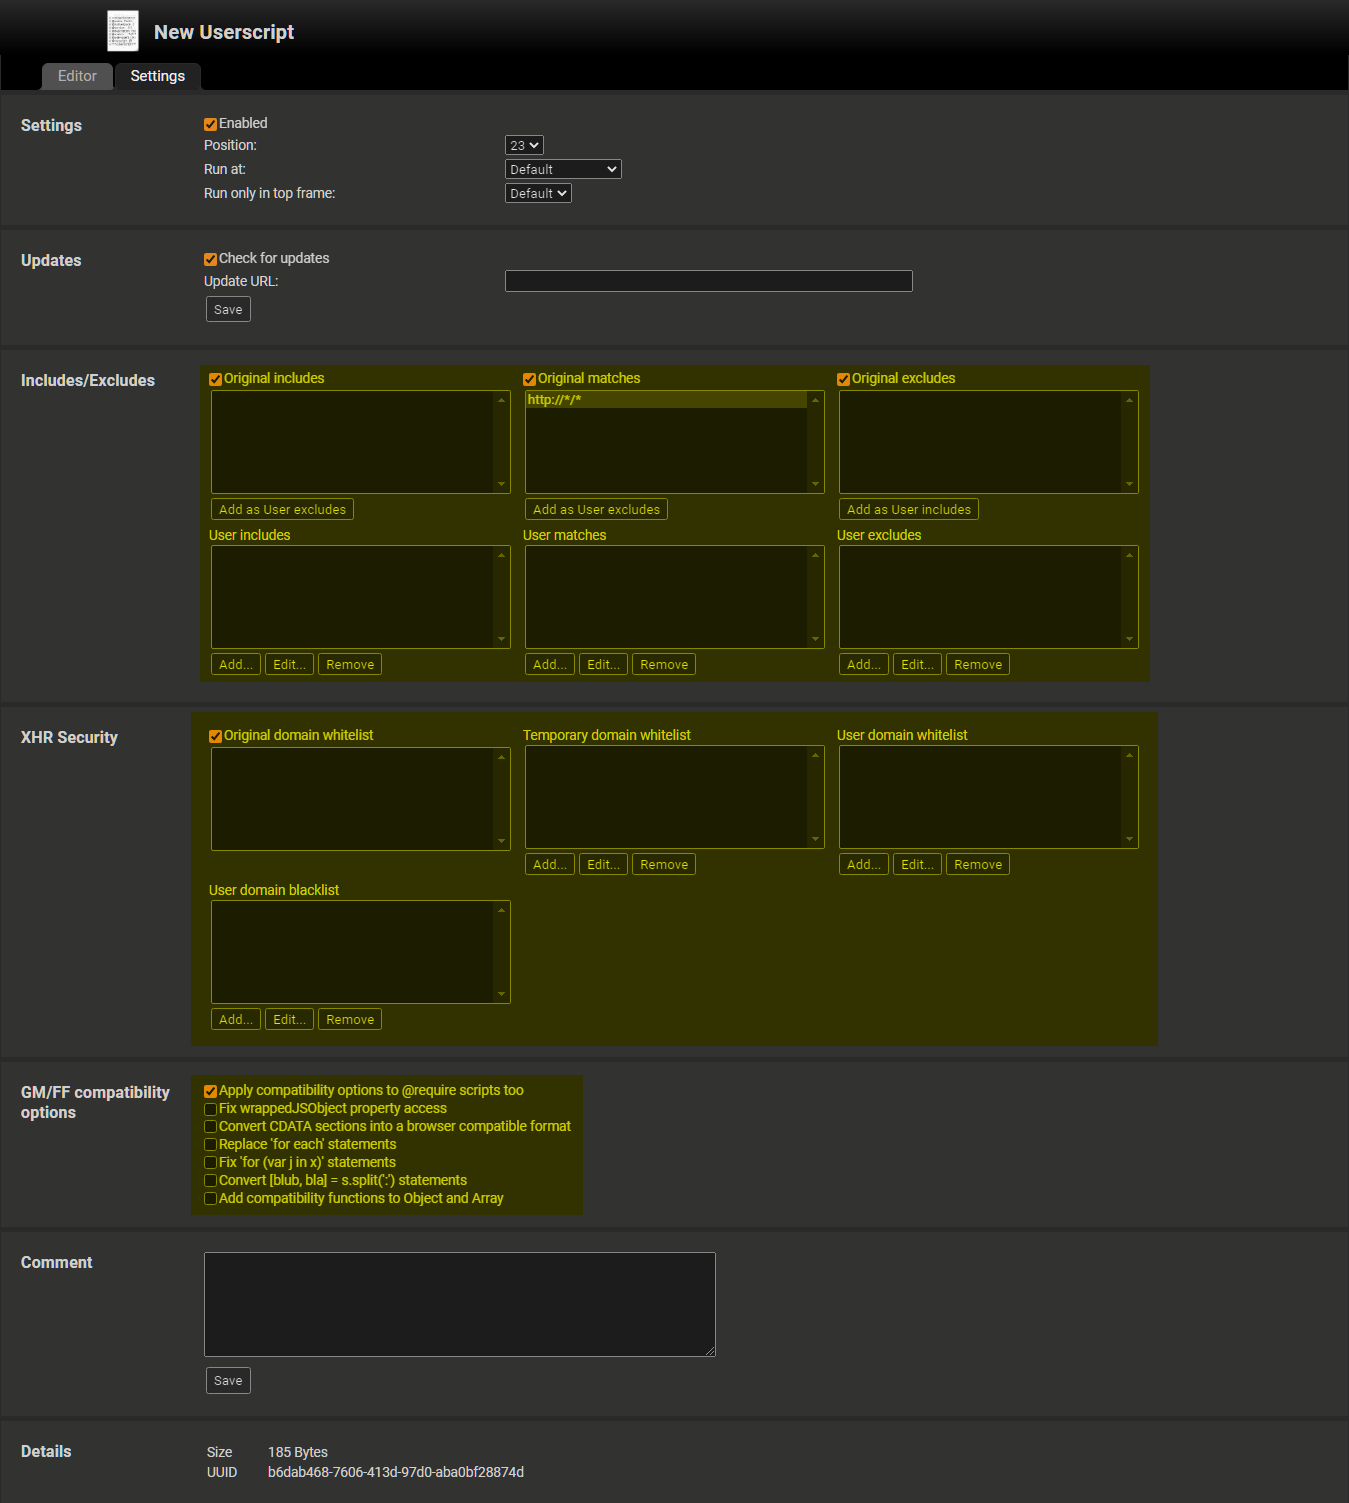Image resolution: width=1349 pixels, height=1503 pixels.
Task: Check Replace 'for each' statements option
Action: point(210,1144)
